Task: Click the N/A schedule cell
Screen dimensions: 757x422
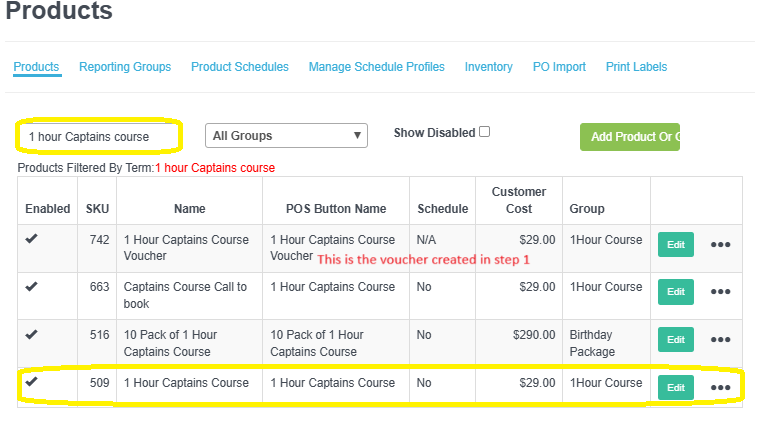Action: (426, 239)
